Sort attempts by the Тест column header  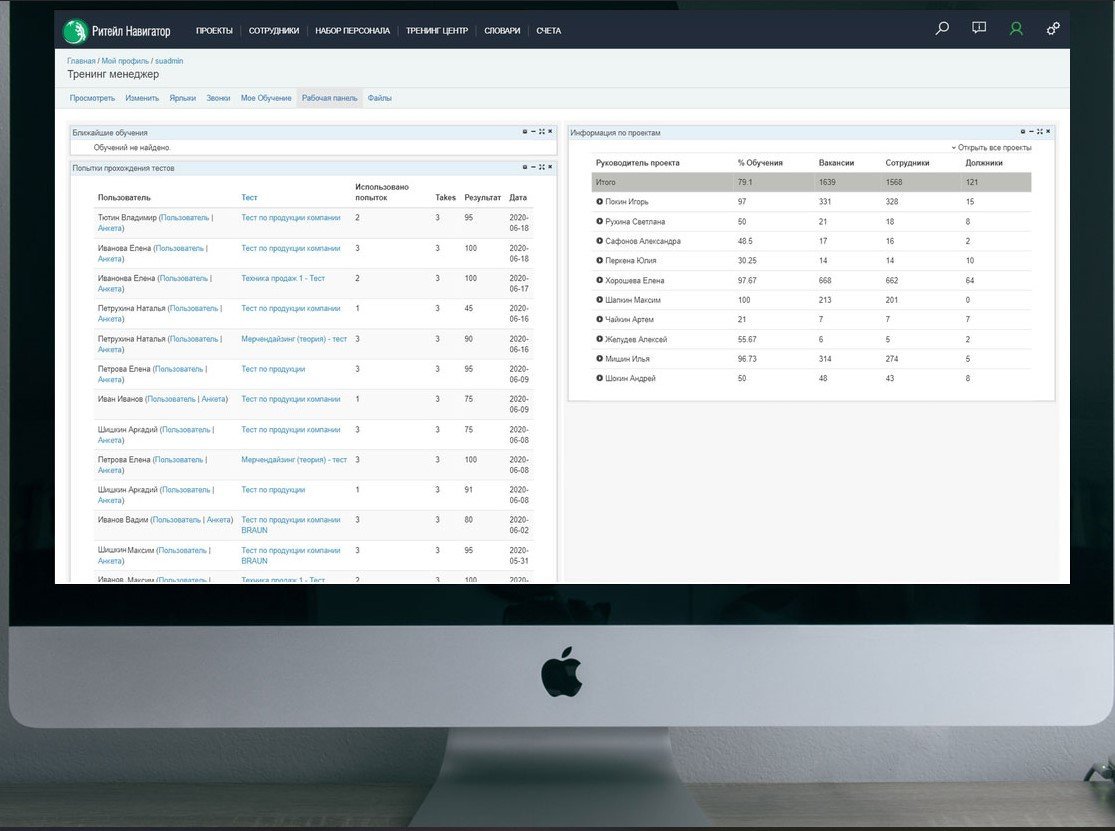click(x=249, y=198)
